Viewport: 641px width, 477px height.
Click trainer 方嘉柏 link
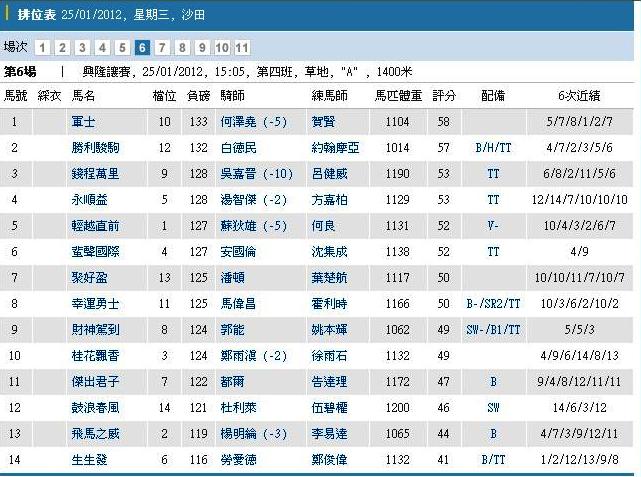[329, 199]
